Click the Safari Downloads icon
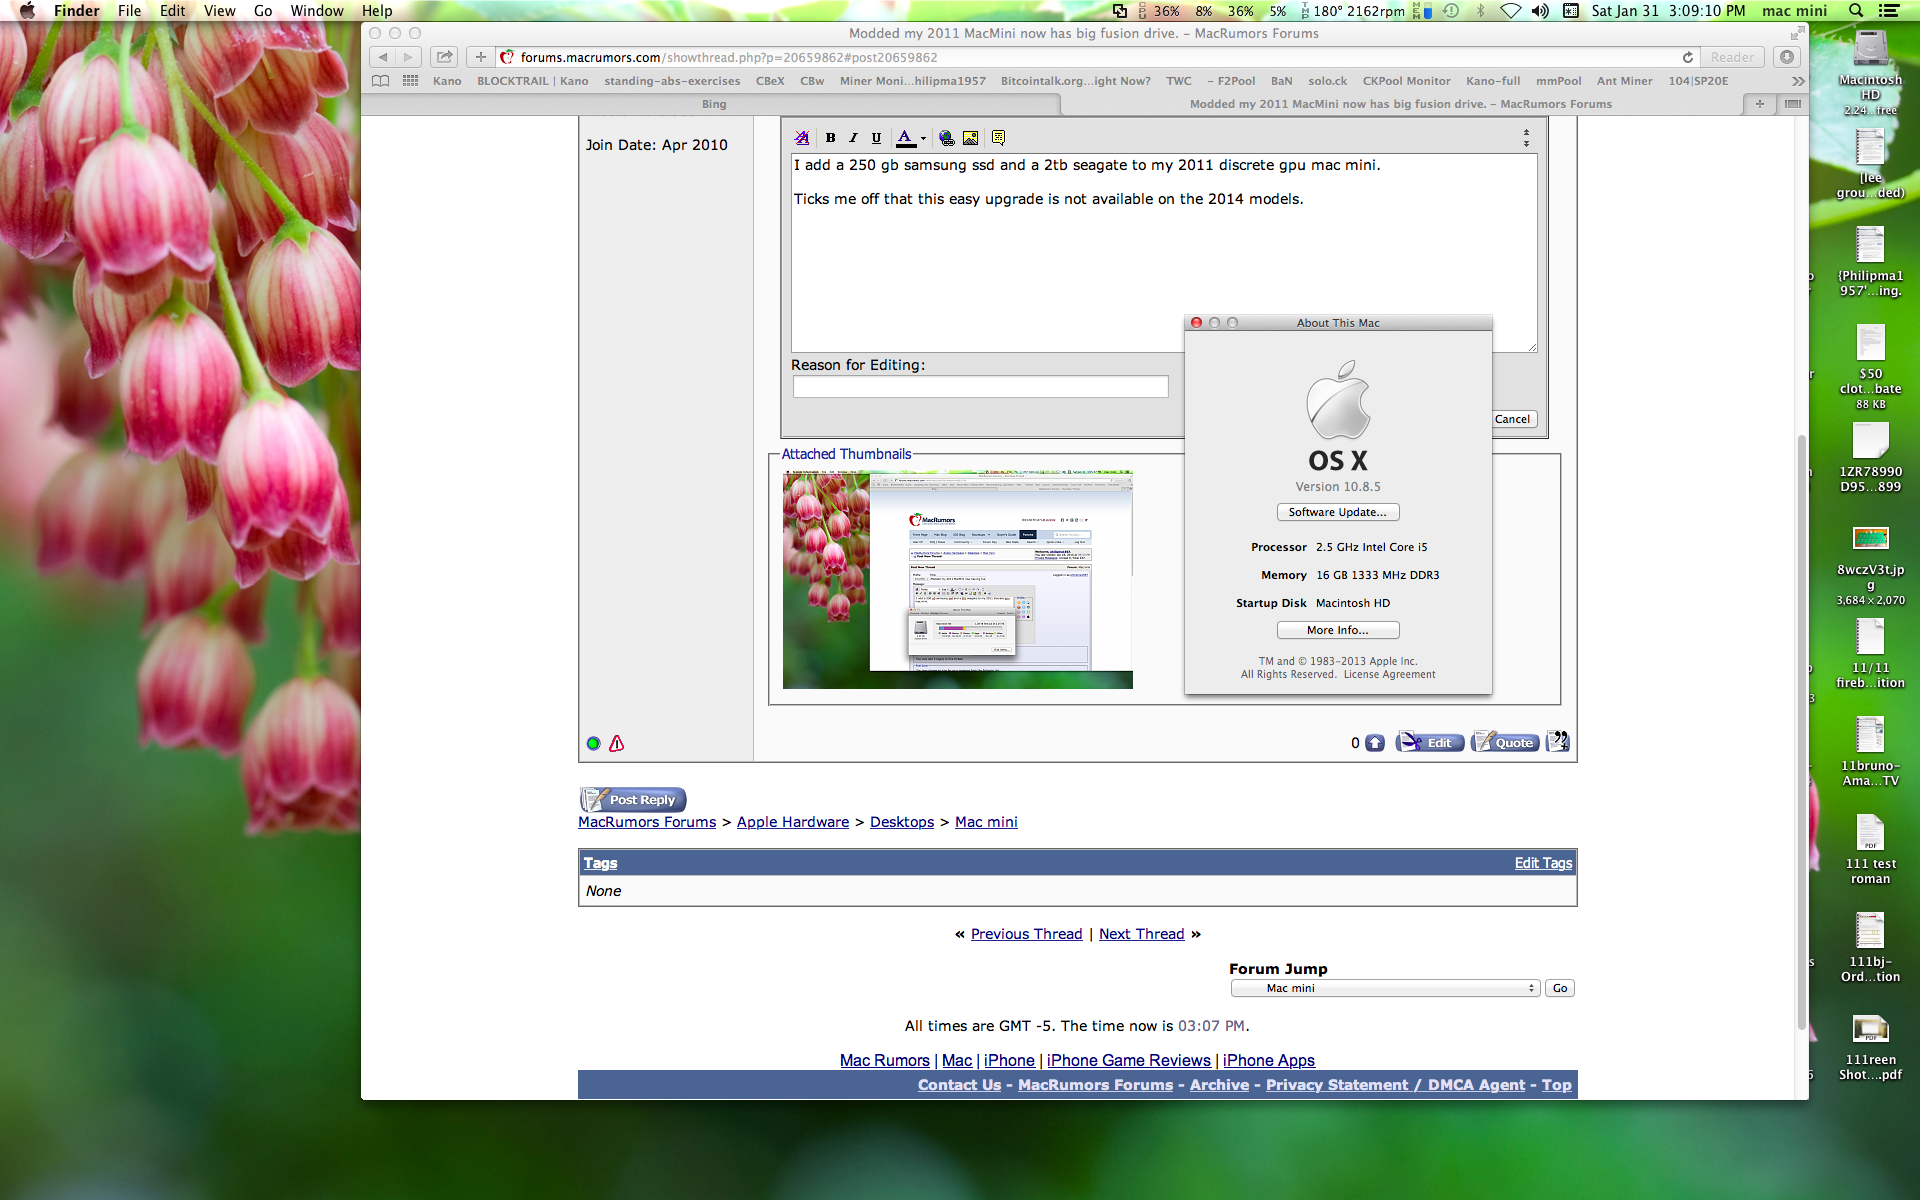 pyautogui.click(x=1787, y=57)
